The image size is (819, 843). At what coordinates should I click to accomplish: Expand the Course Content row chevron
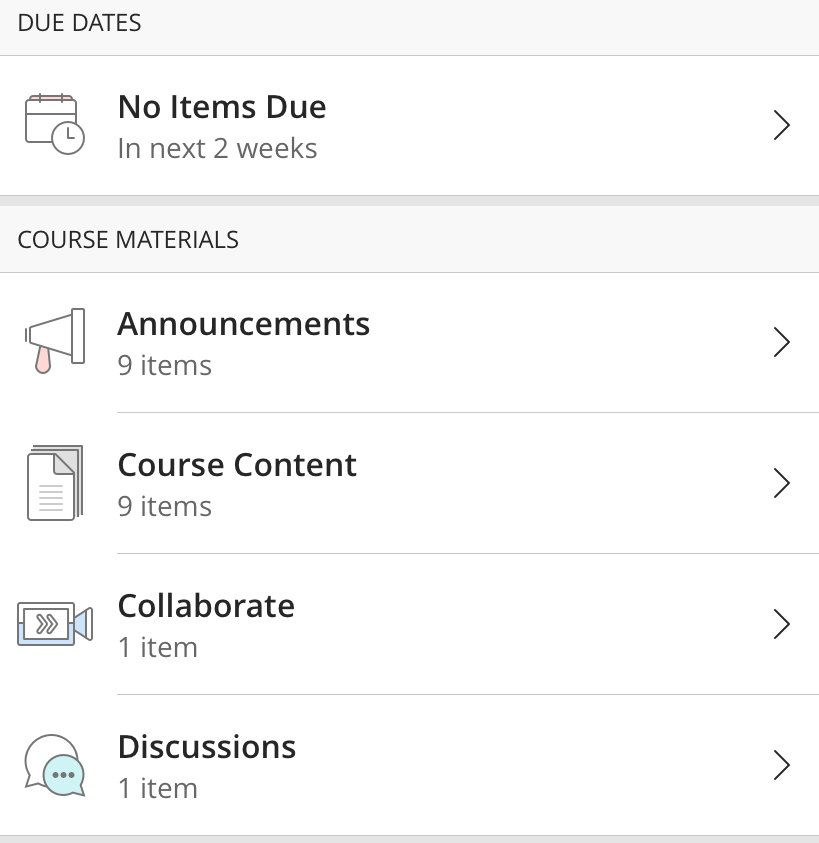781,483
